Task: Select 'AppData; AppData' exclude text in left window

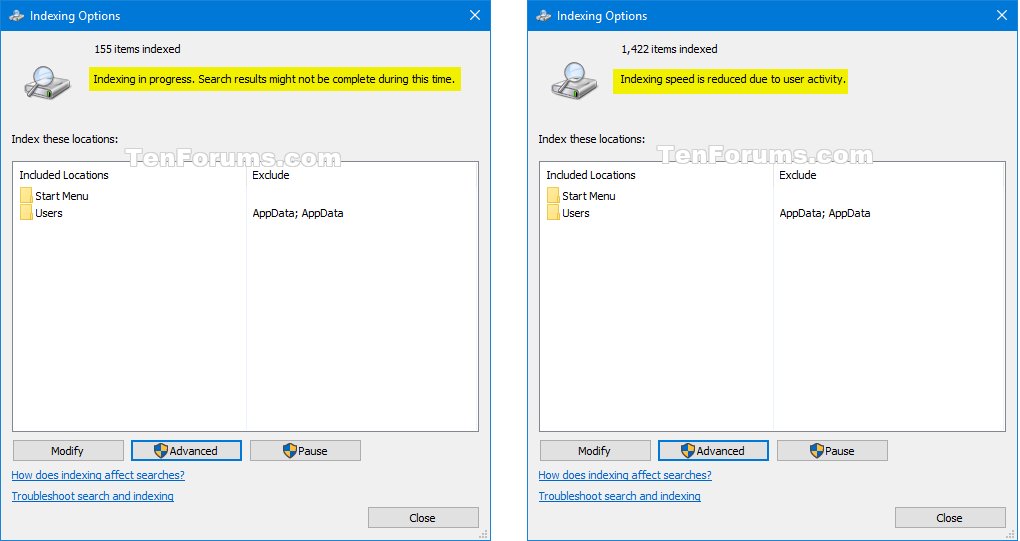Action: click(298, 213)
